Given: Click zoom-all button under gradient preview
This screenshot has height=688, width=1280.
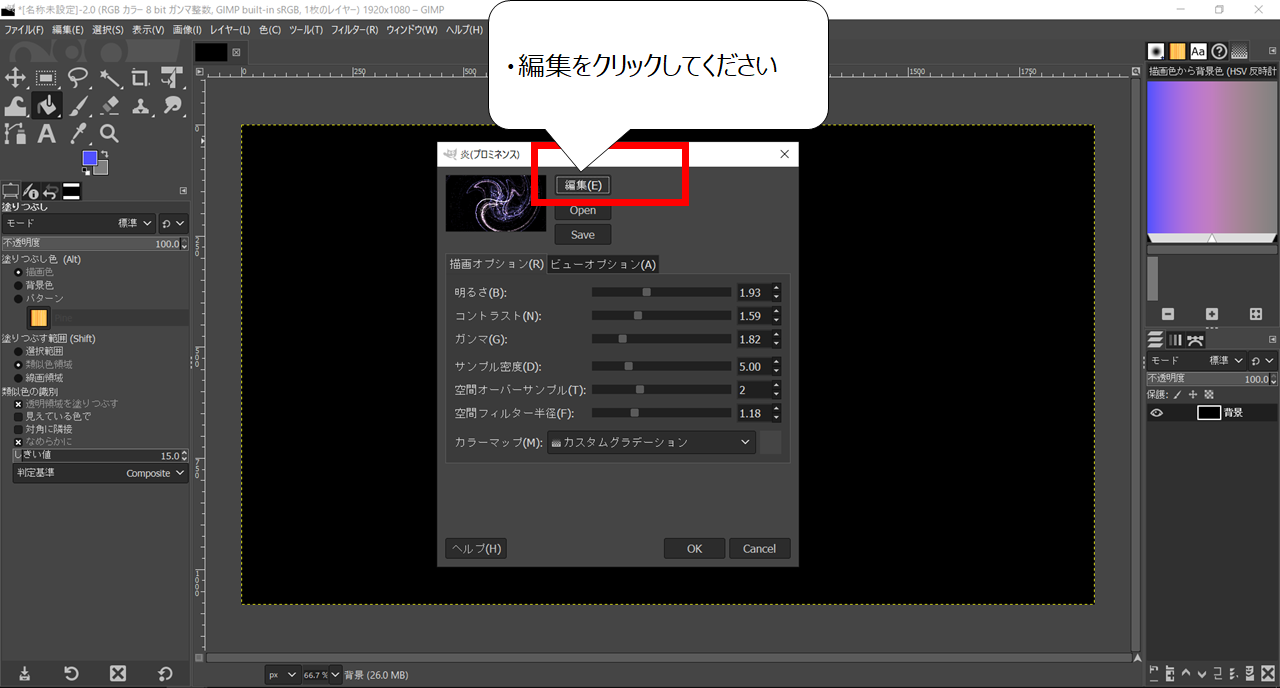Looking at the screenshot, I should click(x=1256, y=314).
